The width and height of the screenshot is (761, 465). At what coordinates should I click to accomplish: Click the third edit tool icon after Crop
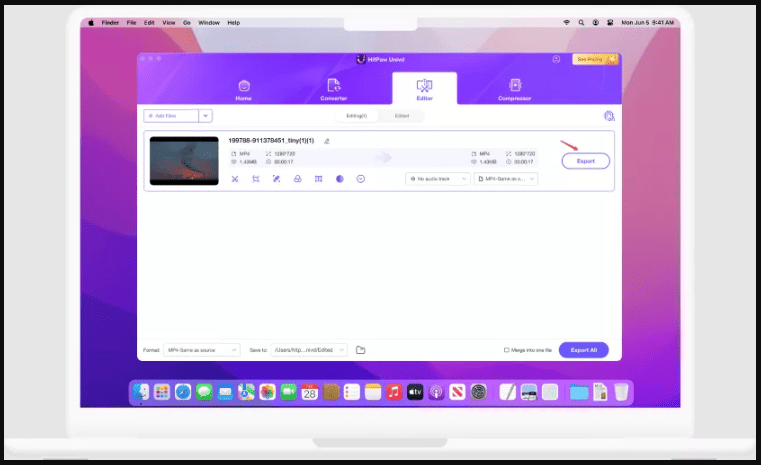277,179
